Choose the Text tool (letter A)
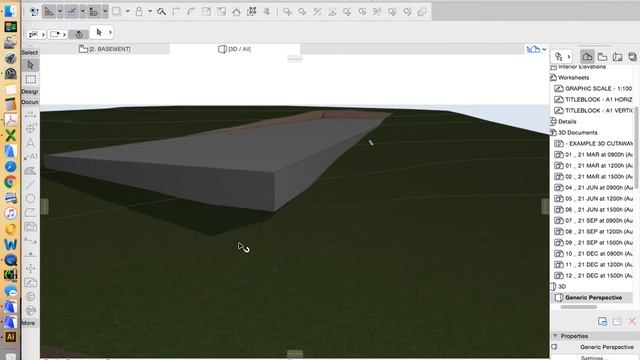Image resolution: width=640 pixels, height=360 pixels. point(31,143)
